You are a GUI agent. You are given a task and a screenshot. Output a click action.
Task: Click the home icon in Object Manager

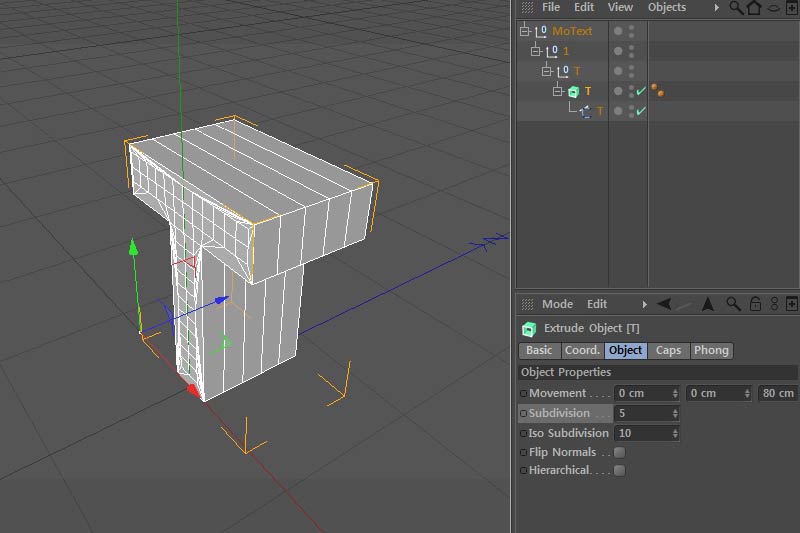pyautogui.click(x=754, y=7)
